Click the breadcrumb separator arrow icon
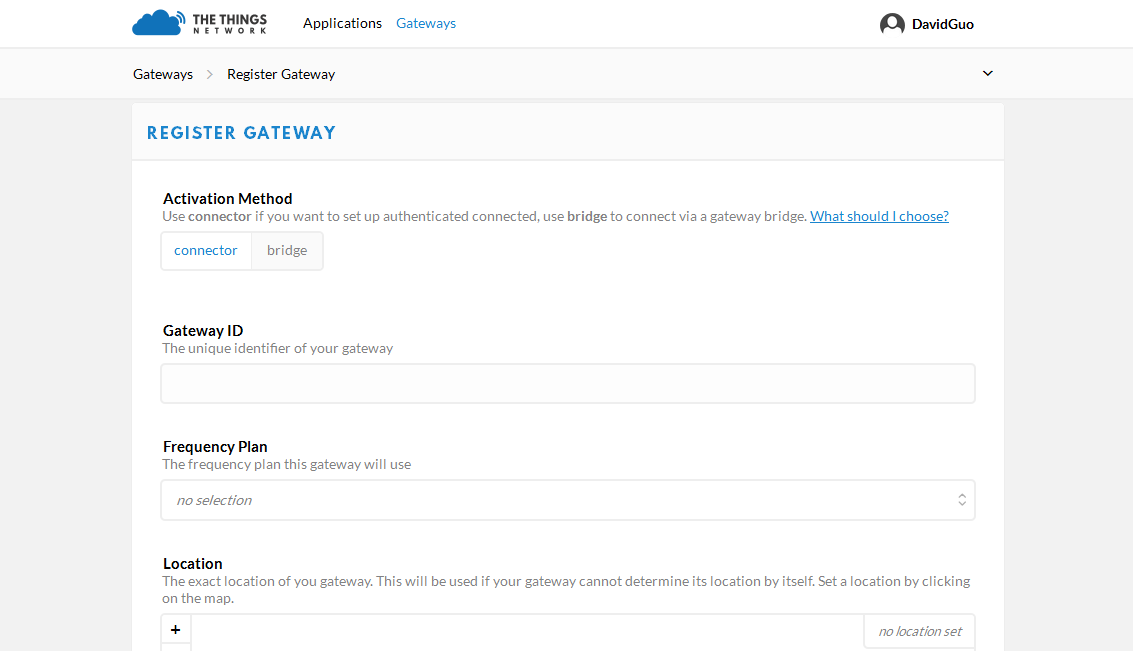 (x=210, y=74)
